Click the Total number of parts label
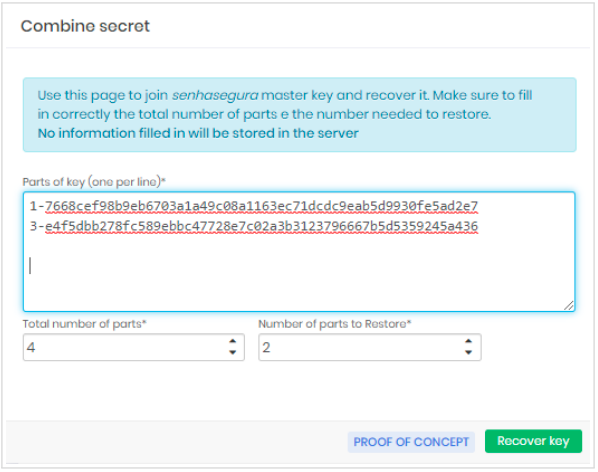Viewport: 598px width, 472px height. (84, 324)
